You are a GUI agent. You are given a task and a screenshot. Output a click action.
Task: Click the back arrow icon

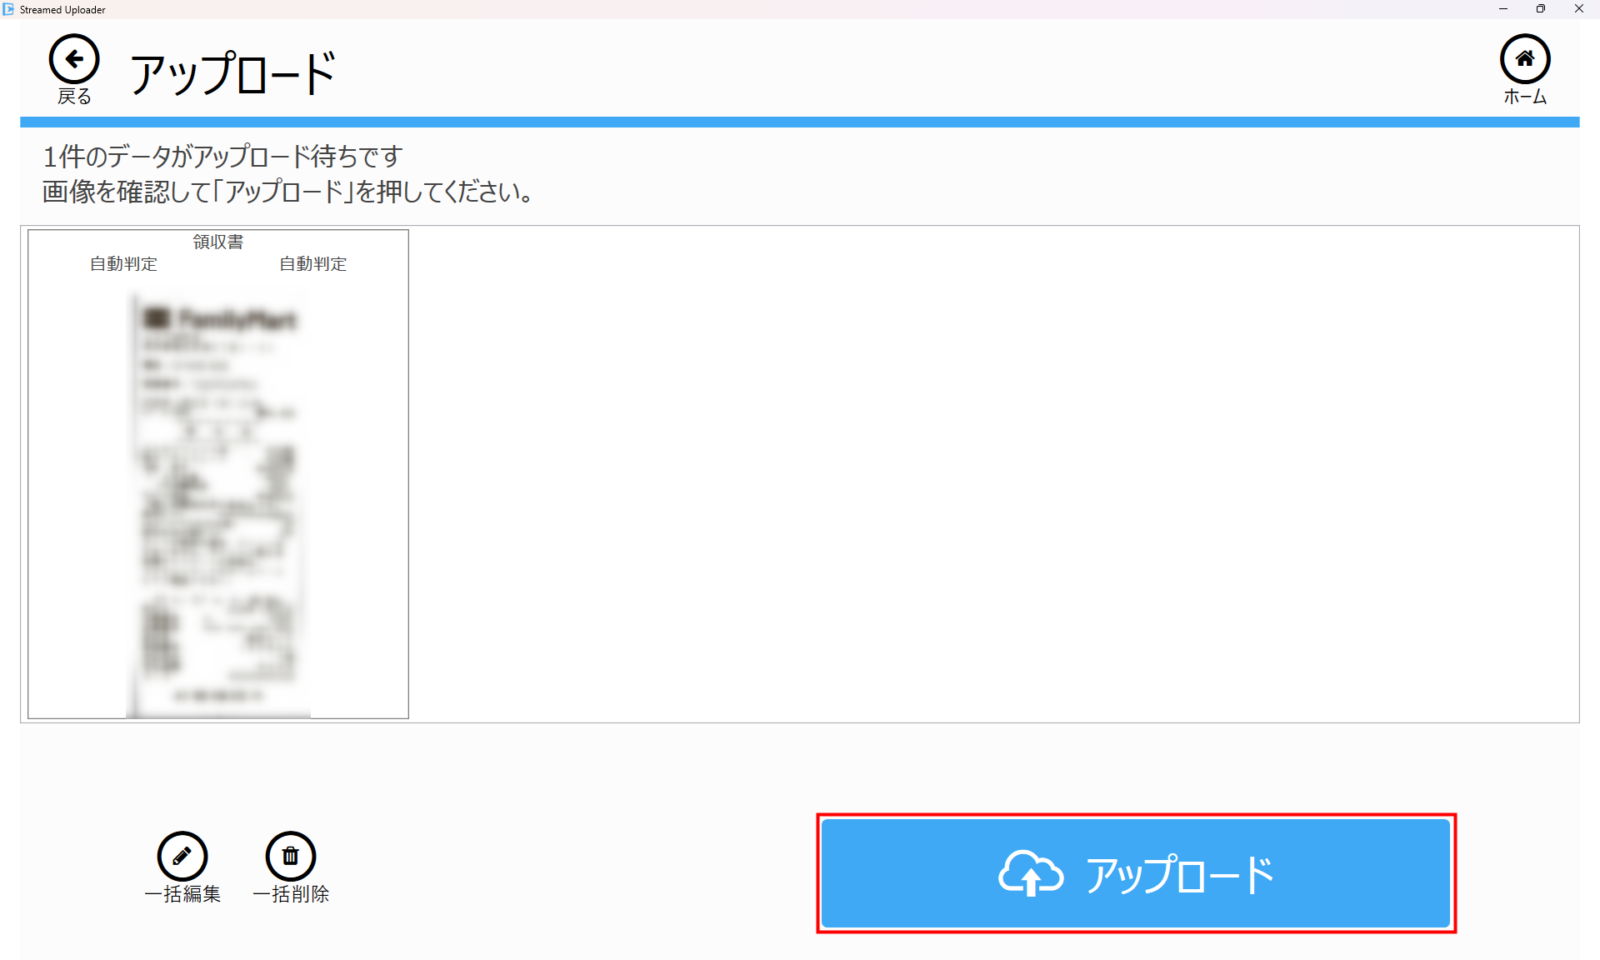[x=74, y=60]
